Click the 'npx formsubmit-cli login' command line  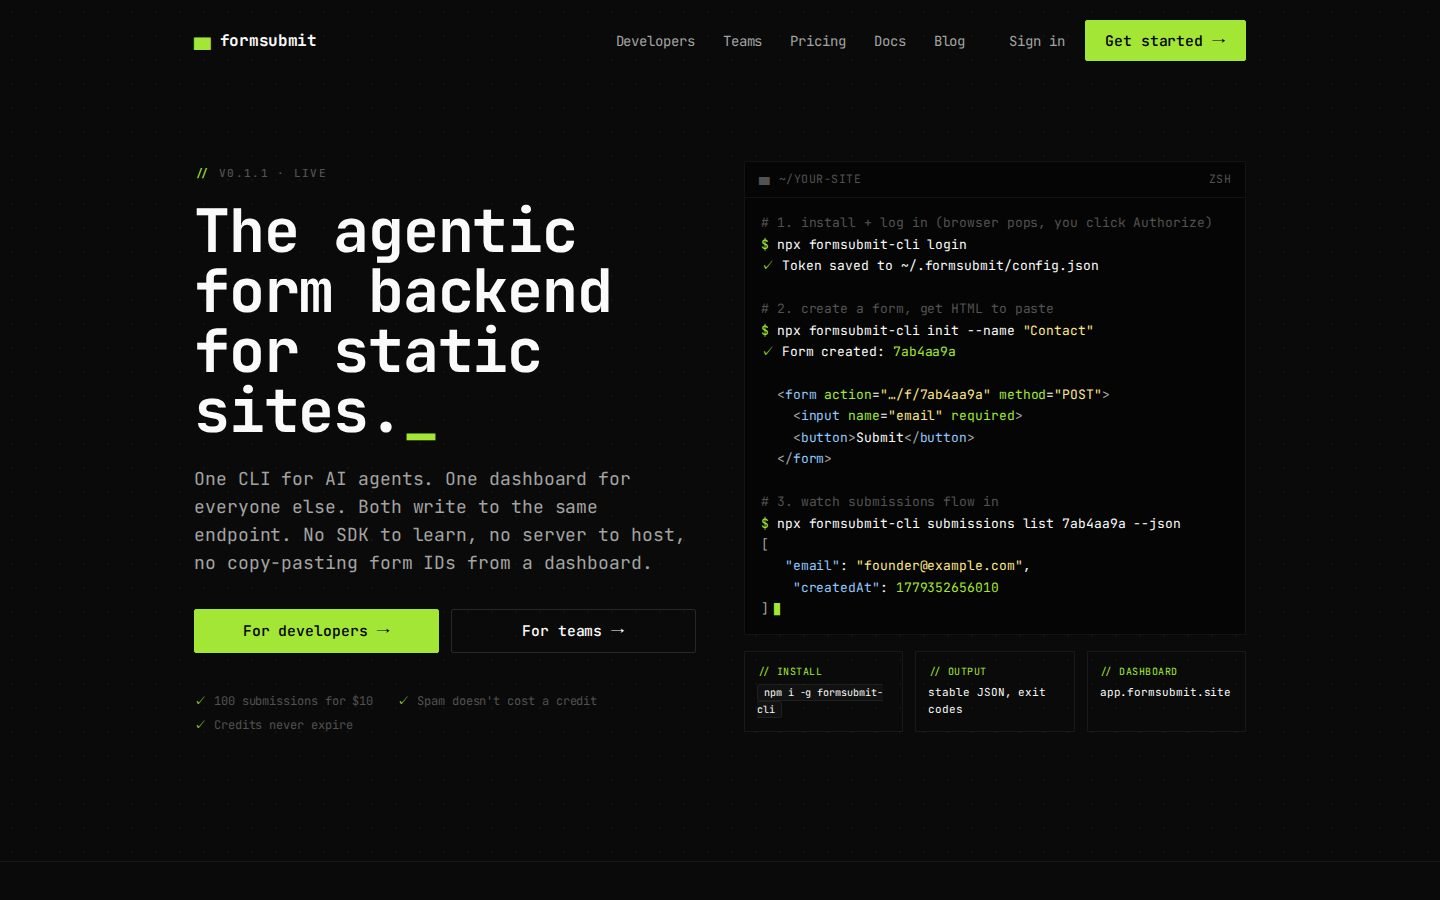click(x=864, y=244)
